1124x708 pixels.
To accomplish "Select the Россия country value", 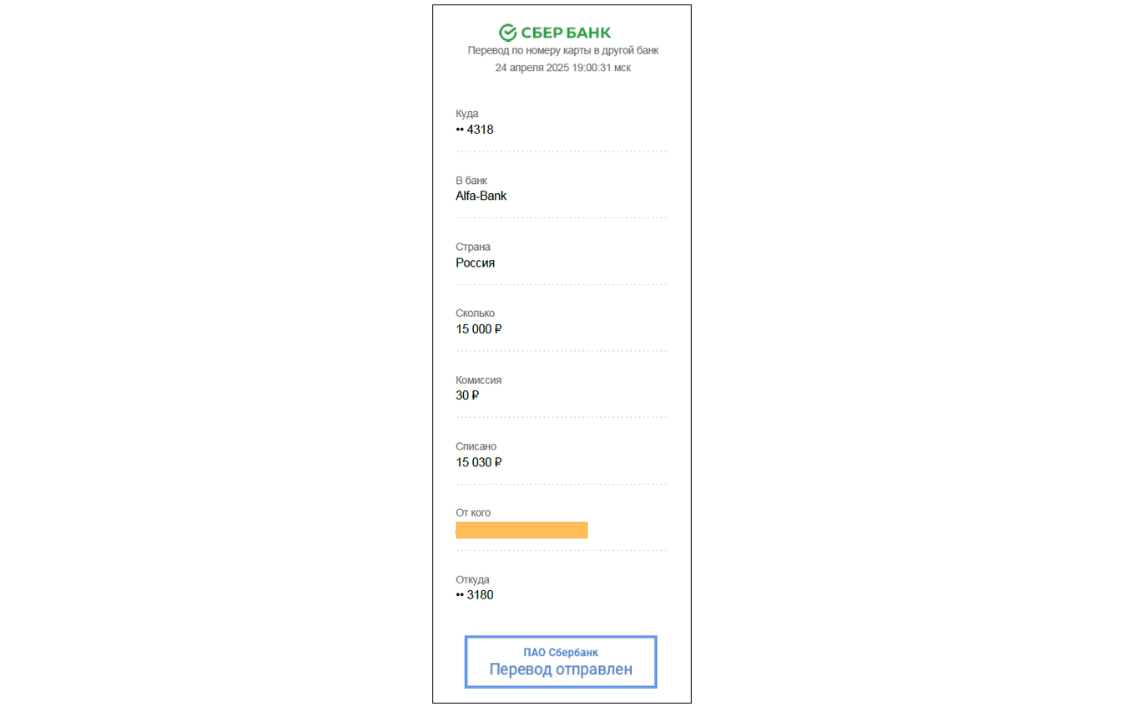I will (475, 263).
